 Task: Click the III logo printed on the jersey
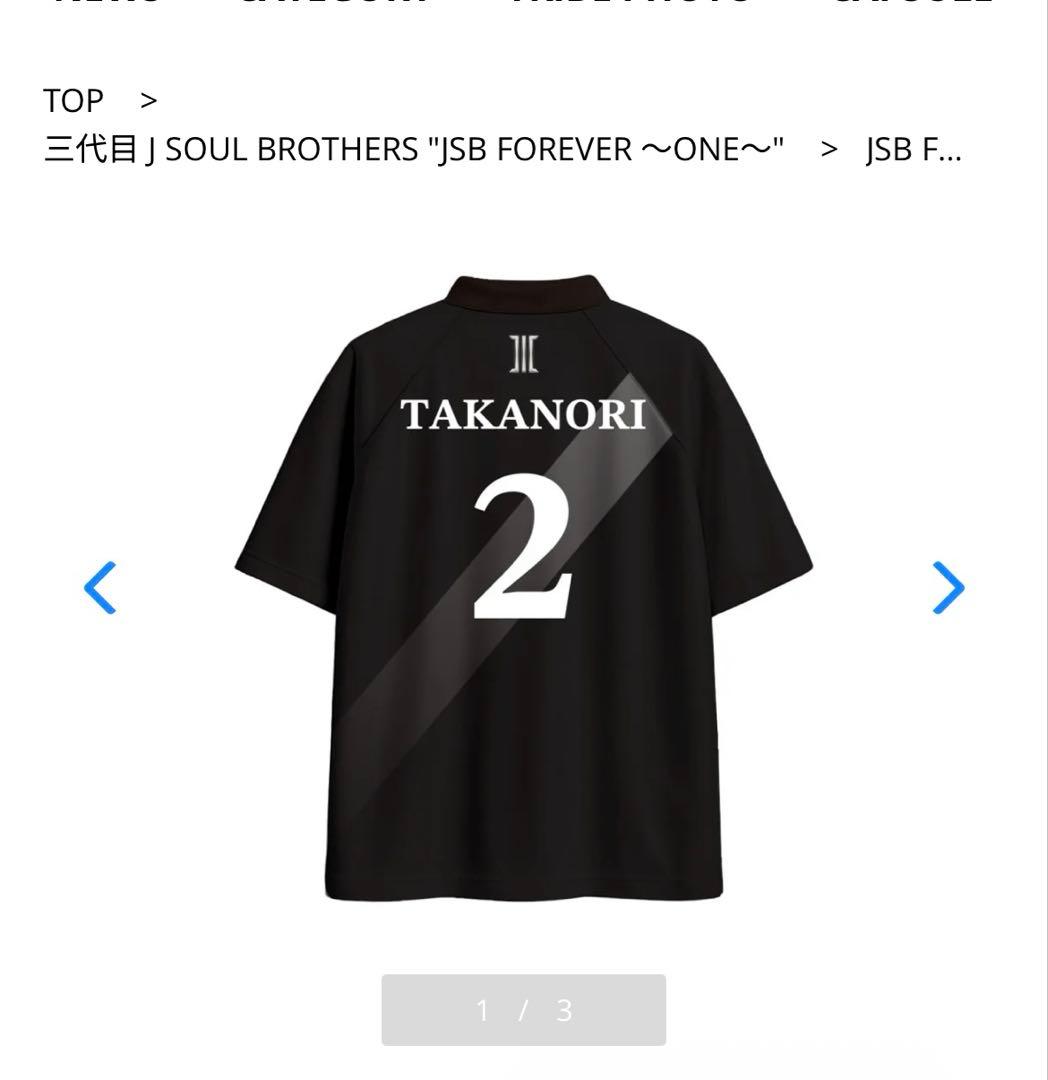[x=523, y=354]
